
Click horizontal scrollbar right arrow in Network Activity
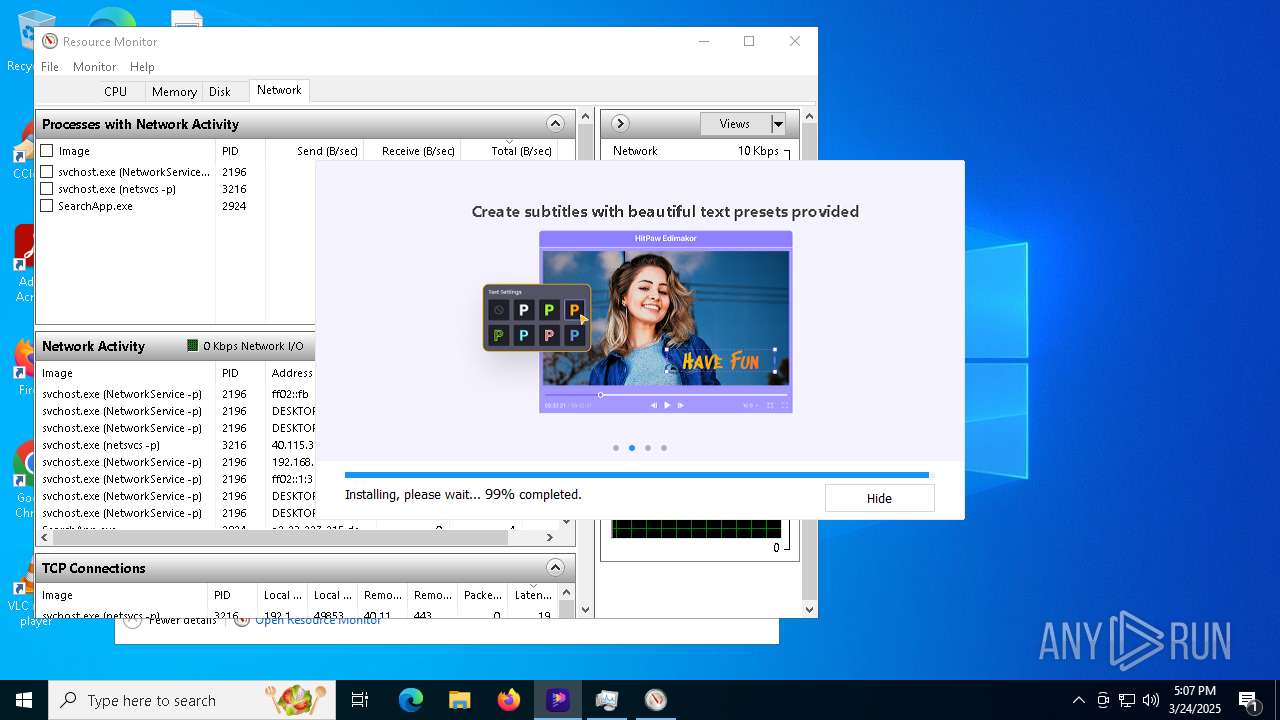point(549,537)
